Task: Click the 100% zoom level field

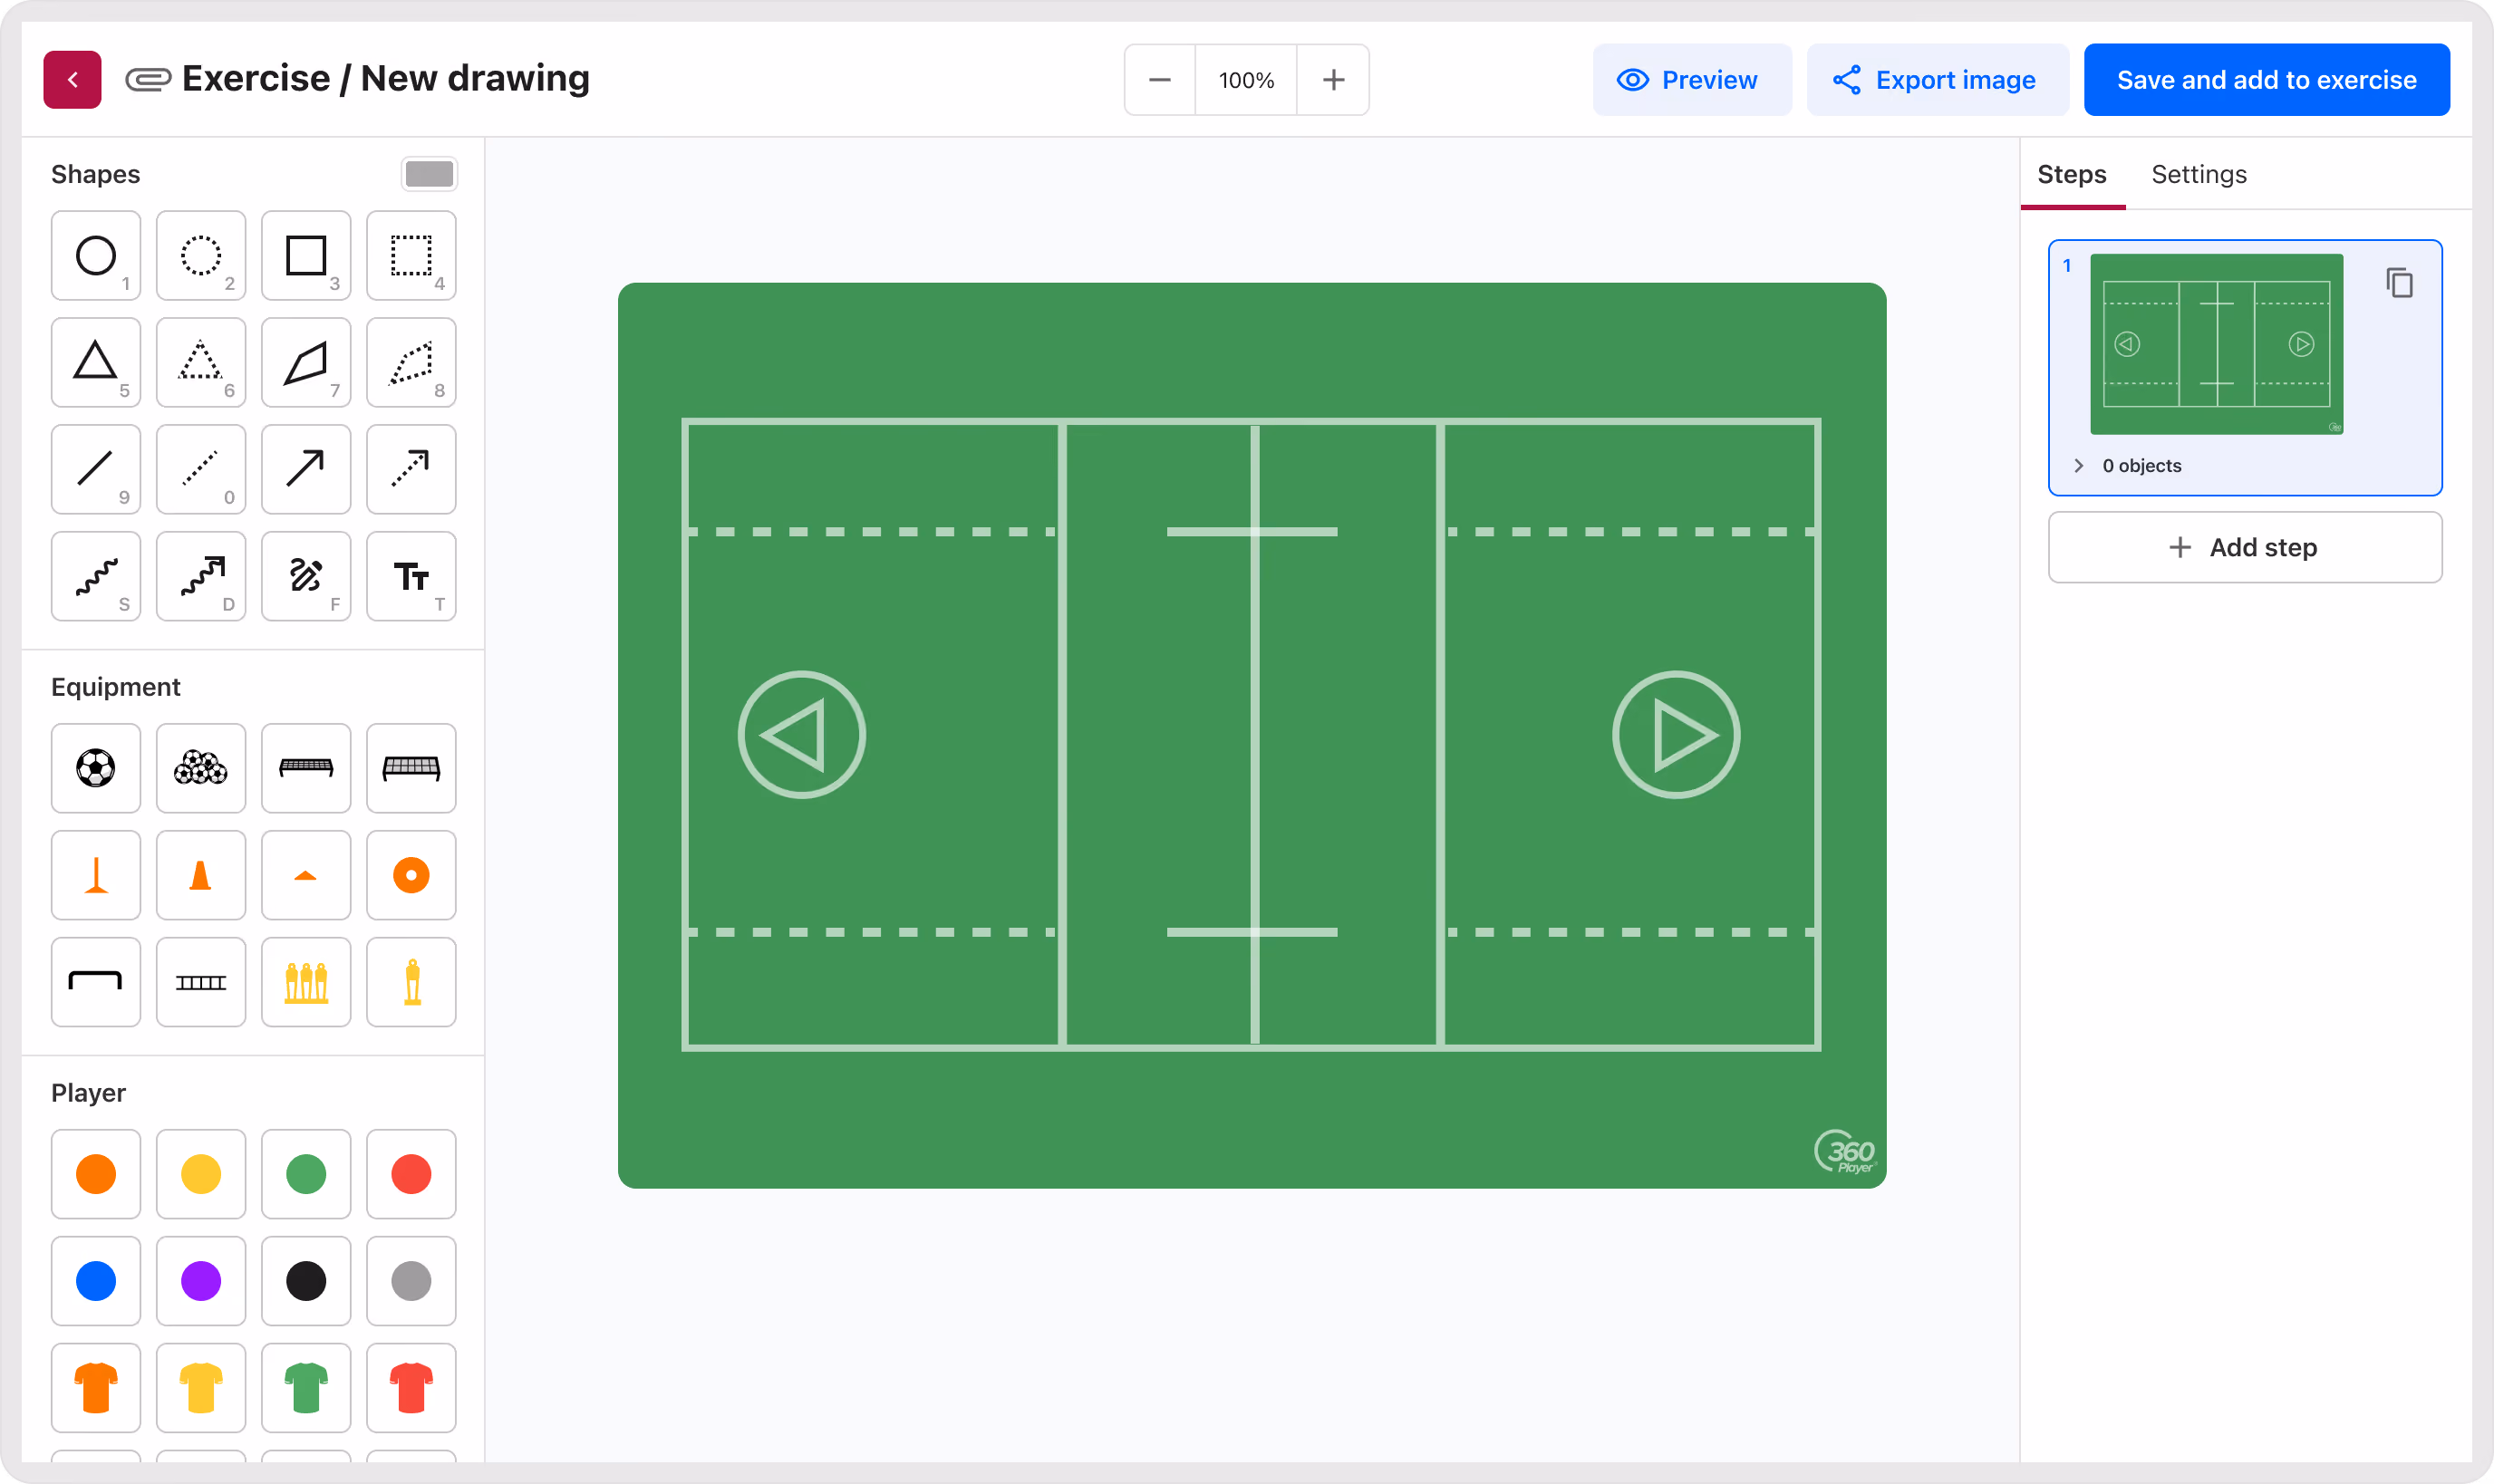Action: (1246, 79)
